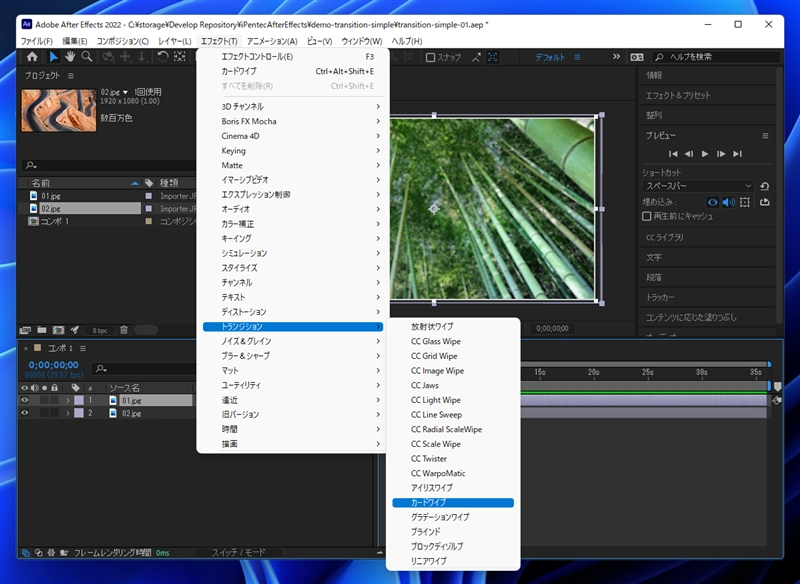Image resolution: width=800 pixels, height=584 pixels.
Task: Click the 8 bpc color depth button
Action: pos(100,331)
